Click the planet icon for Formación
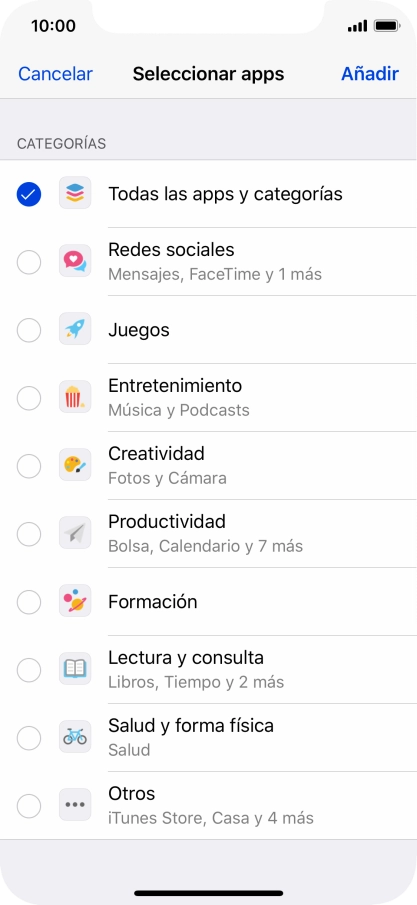This screenshot has height=905, width=417. (x=75, y=602)
